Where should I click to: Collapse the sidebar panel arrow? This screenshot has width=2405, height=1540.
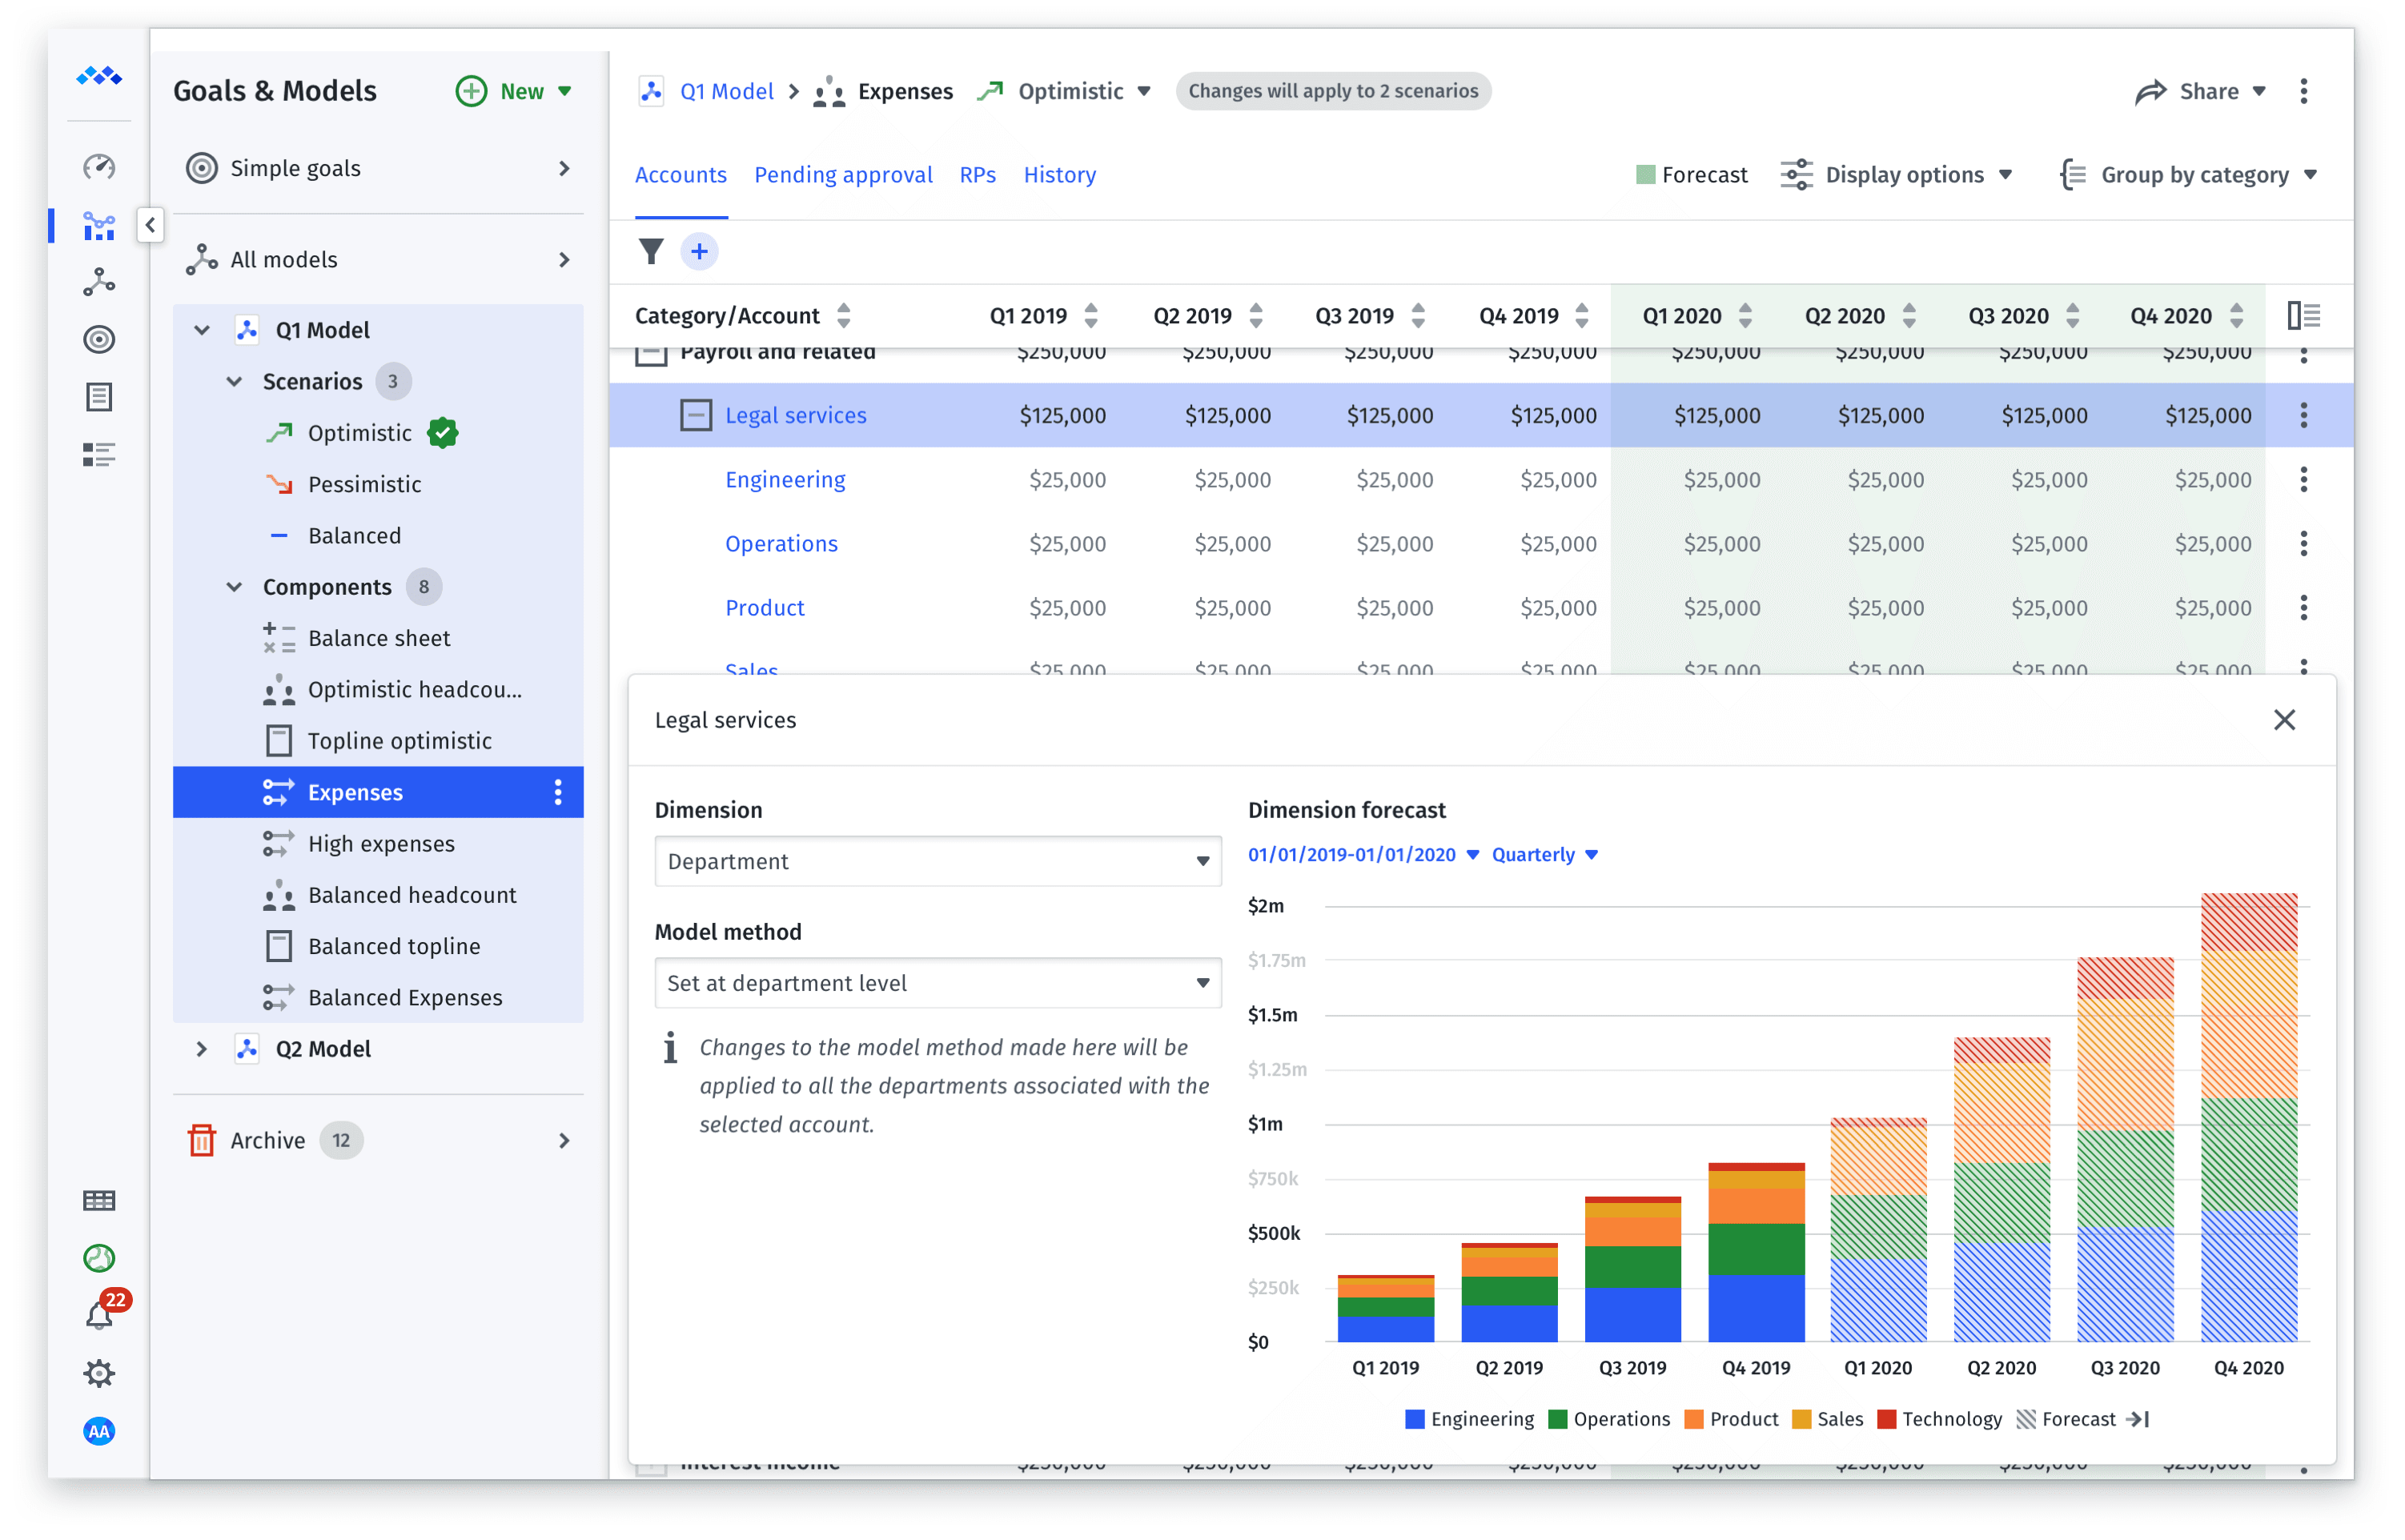pyautogui.click(x=150, y=225)
